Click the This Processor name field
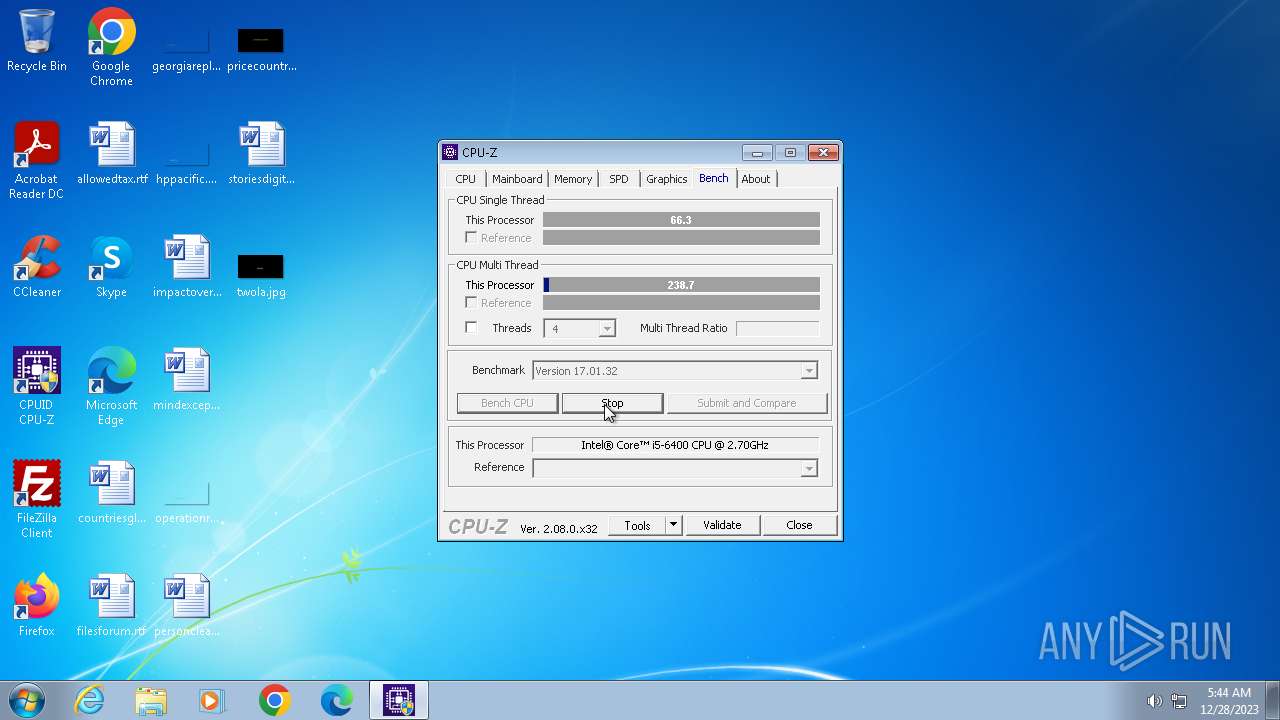This screenshot has height=720, width=1280. (675, 445)
